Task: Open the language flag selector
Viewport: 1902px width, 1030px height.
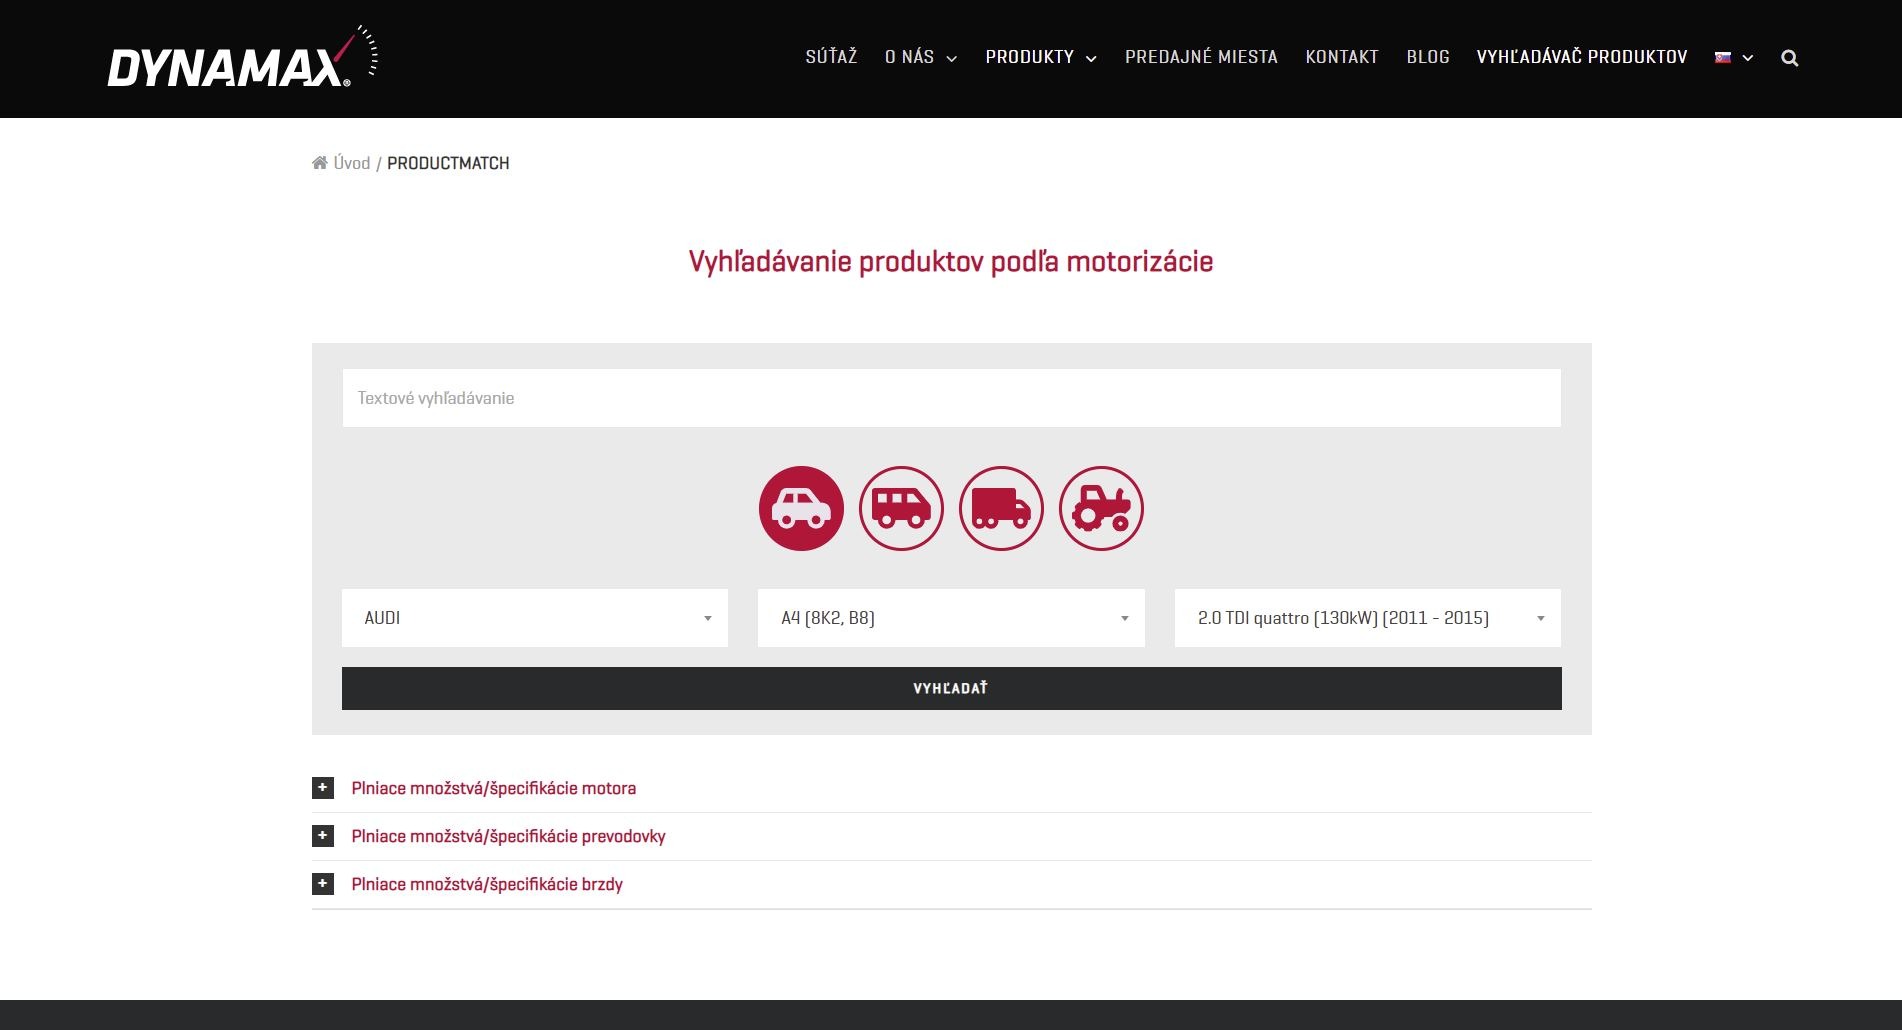Action: 1733,58
